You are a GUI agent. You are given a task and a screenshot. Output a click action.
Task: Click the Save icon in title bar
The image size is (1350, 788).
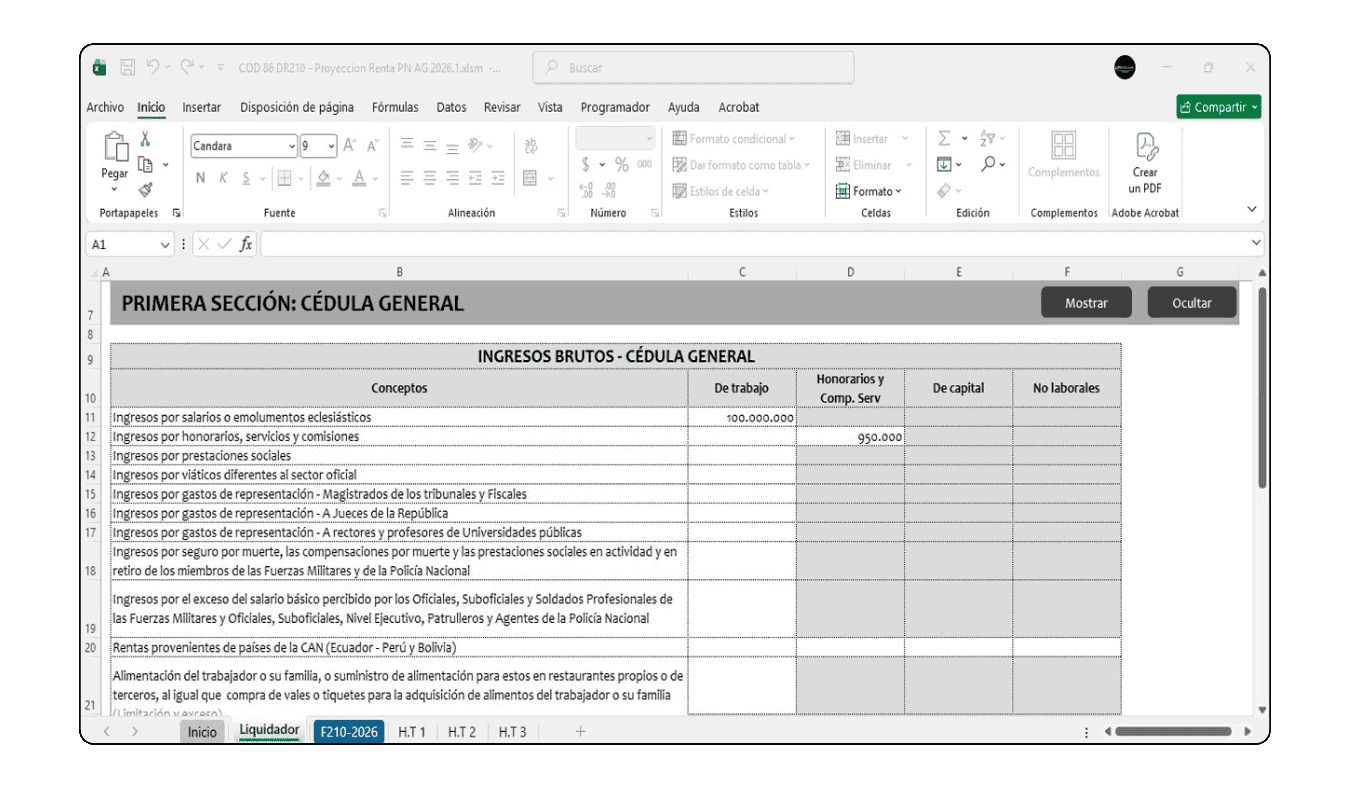pyautogui.click(x=128, y=68)
